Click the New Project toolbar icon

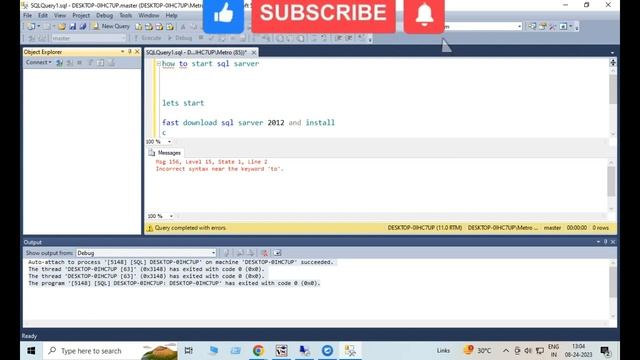[31, 27]
